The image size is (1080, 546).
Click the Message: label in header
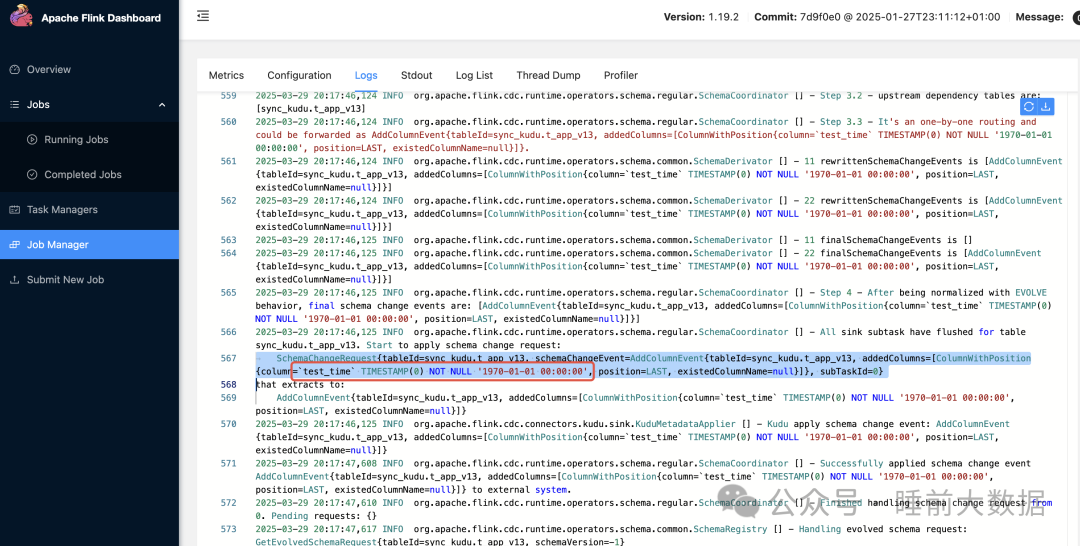click(x=1037, y=17)
